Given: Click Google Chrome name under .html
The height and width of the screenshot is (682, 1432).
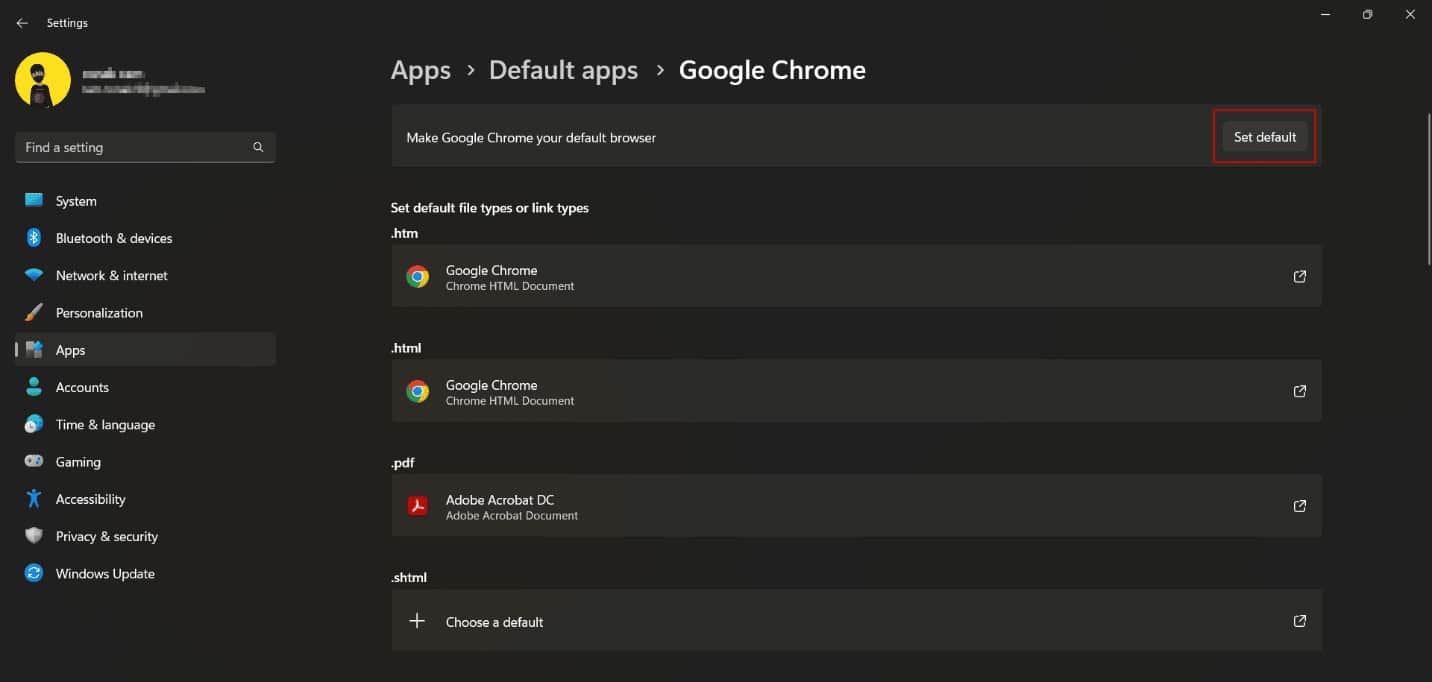Looking at the screenshot, I should point(491,385).
